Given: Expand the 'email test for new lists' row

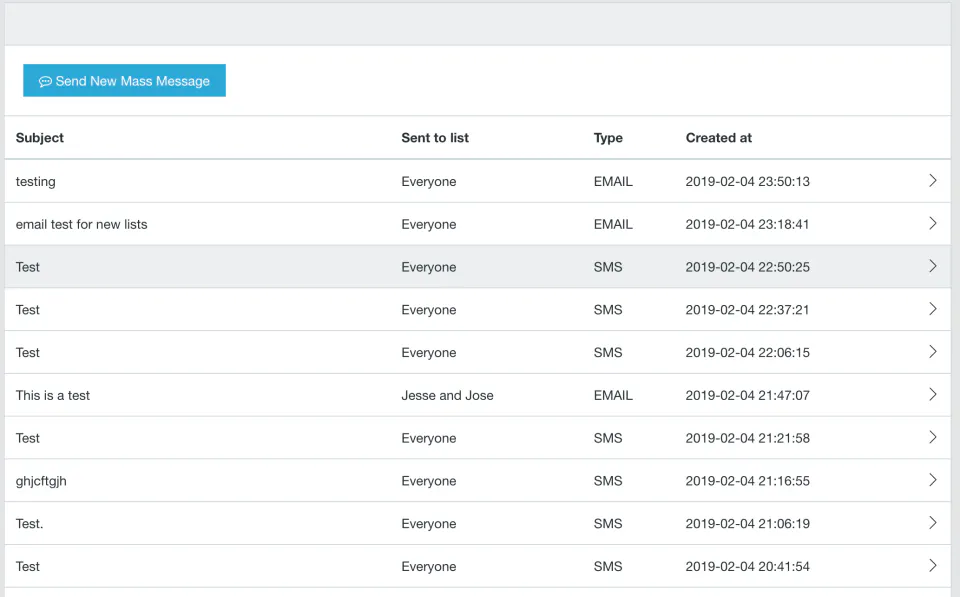Looking at the screenshot, I should (x=932, y=224).
